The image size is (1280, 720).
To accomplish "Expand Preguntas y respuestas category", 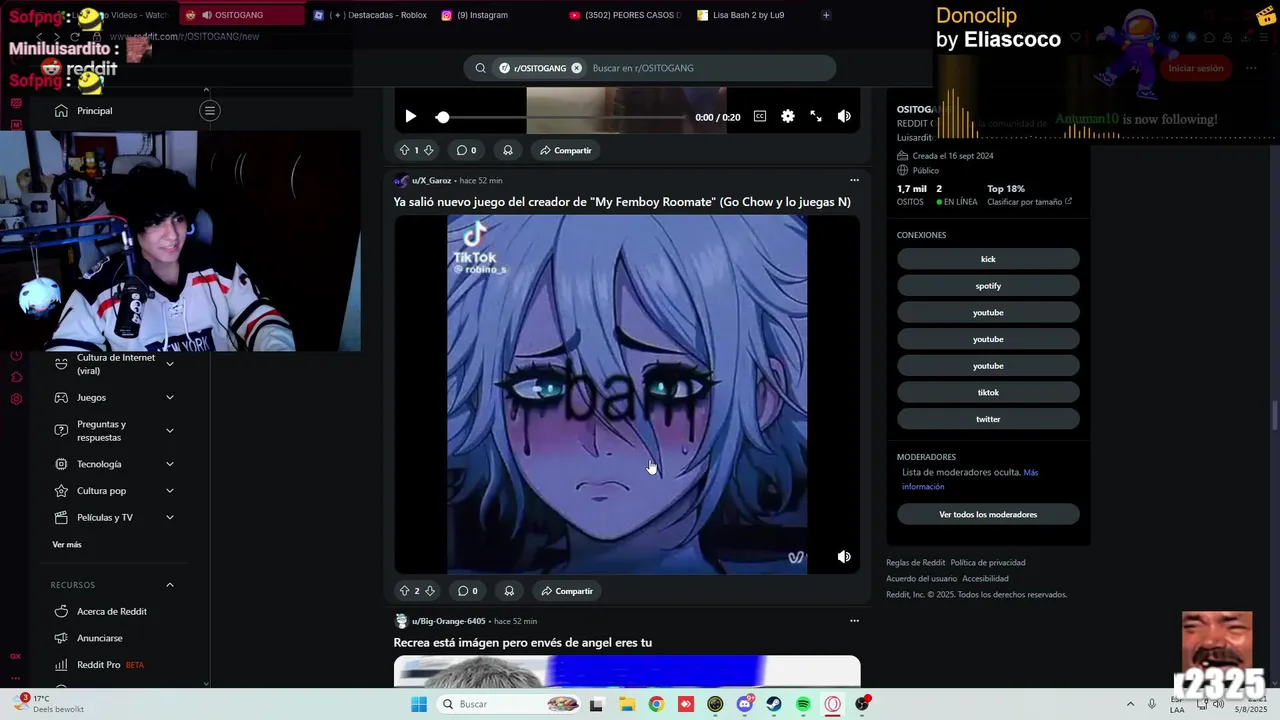I will [169, 431].
